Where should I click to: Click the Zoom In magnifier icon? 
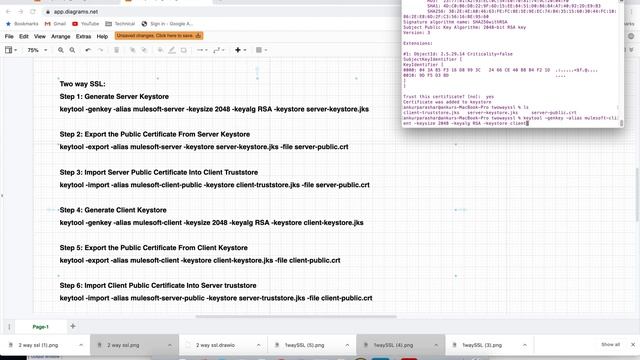click(60, 50)
